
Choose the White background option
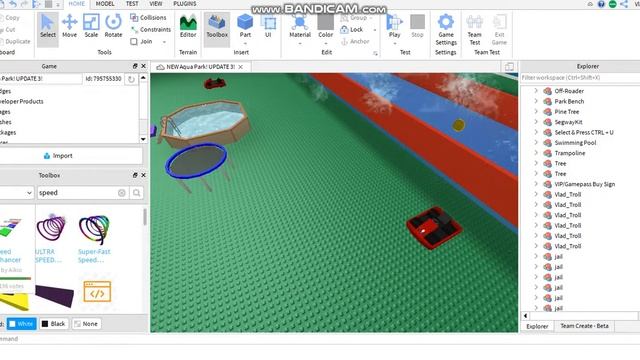point(22,324)
